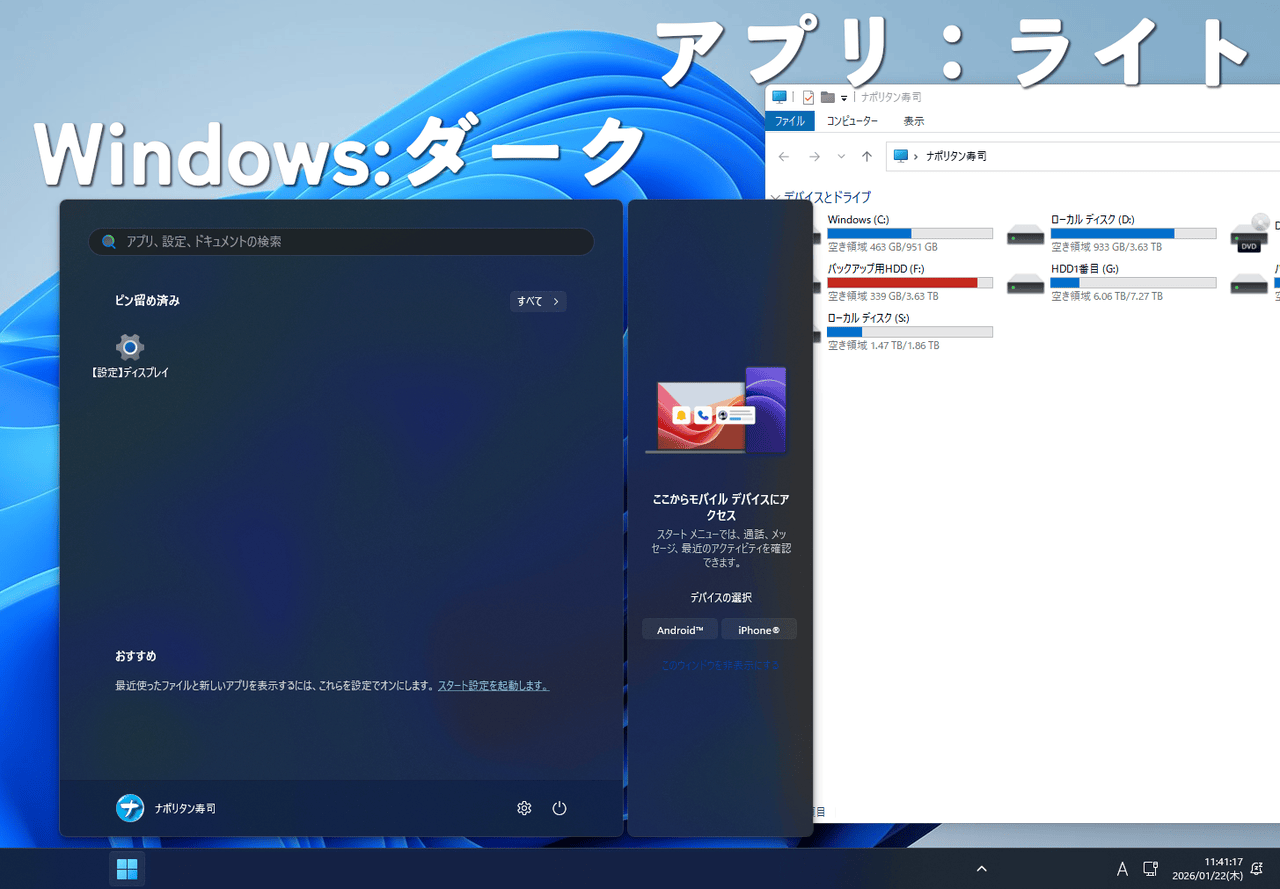Screen dimensions: 1280x889
Task: Open the DVD drive in Explorer
Action: pyautogui.click(x=1248, y=234)
